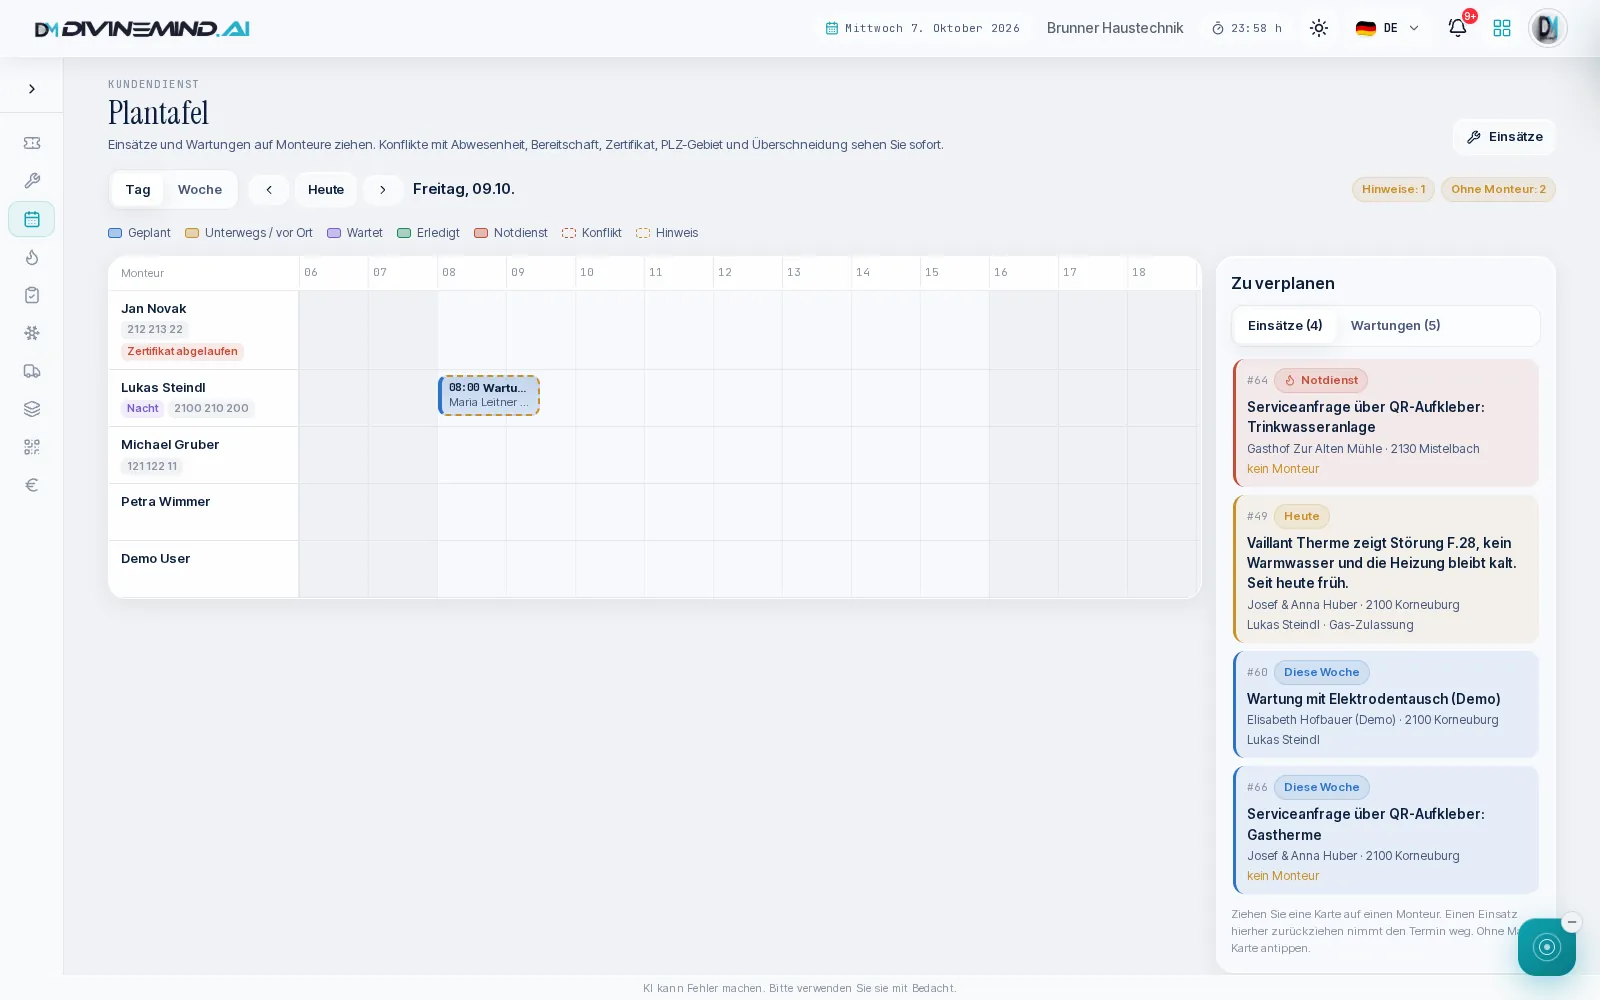Open the flame icon in the sidebar
Viewport: 1600px width, 1000px height.
point(32,257)
